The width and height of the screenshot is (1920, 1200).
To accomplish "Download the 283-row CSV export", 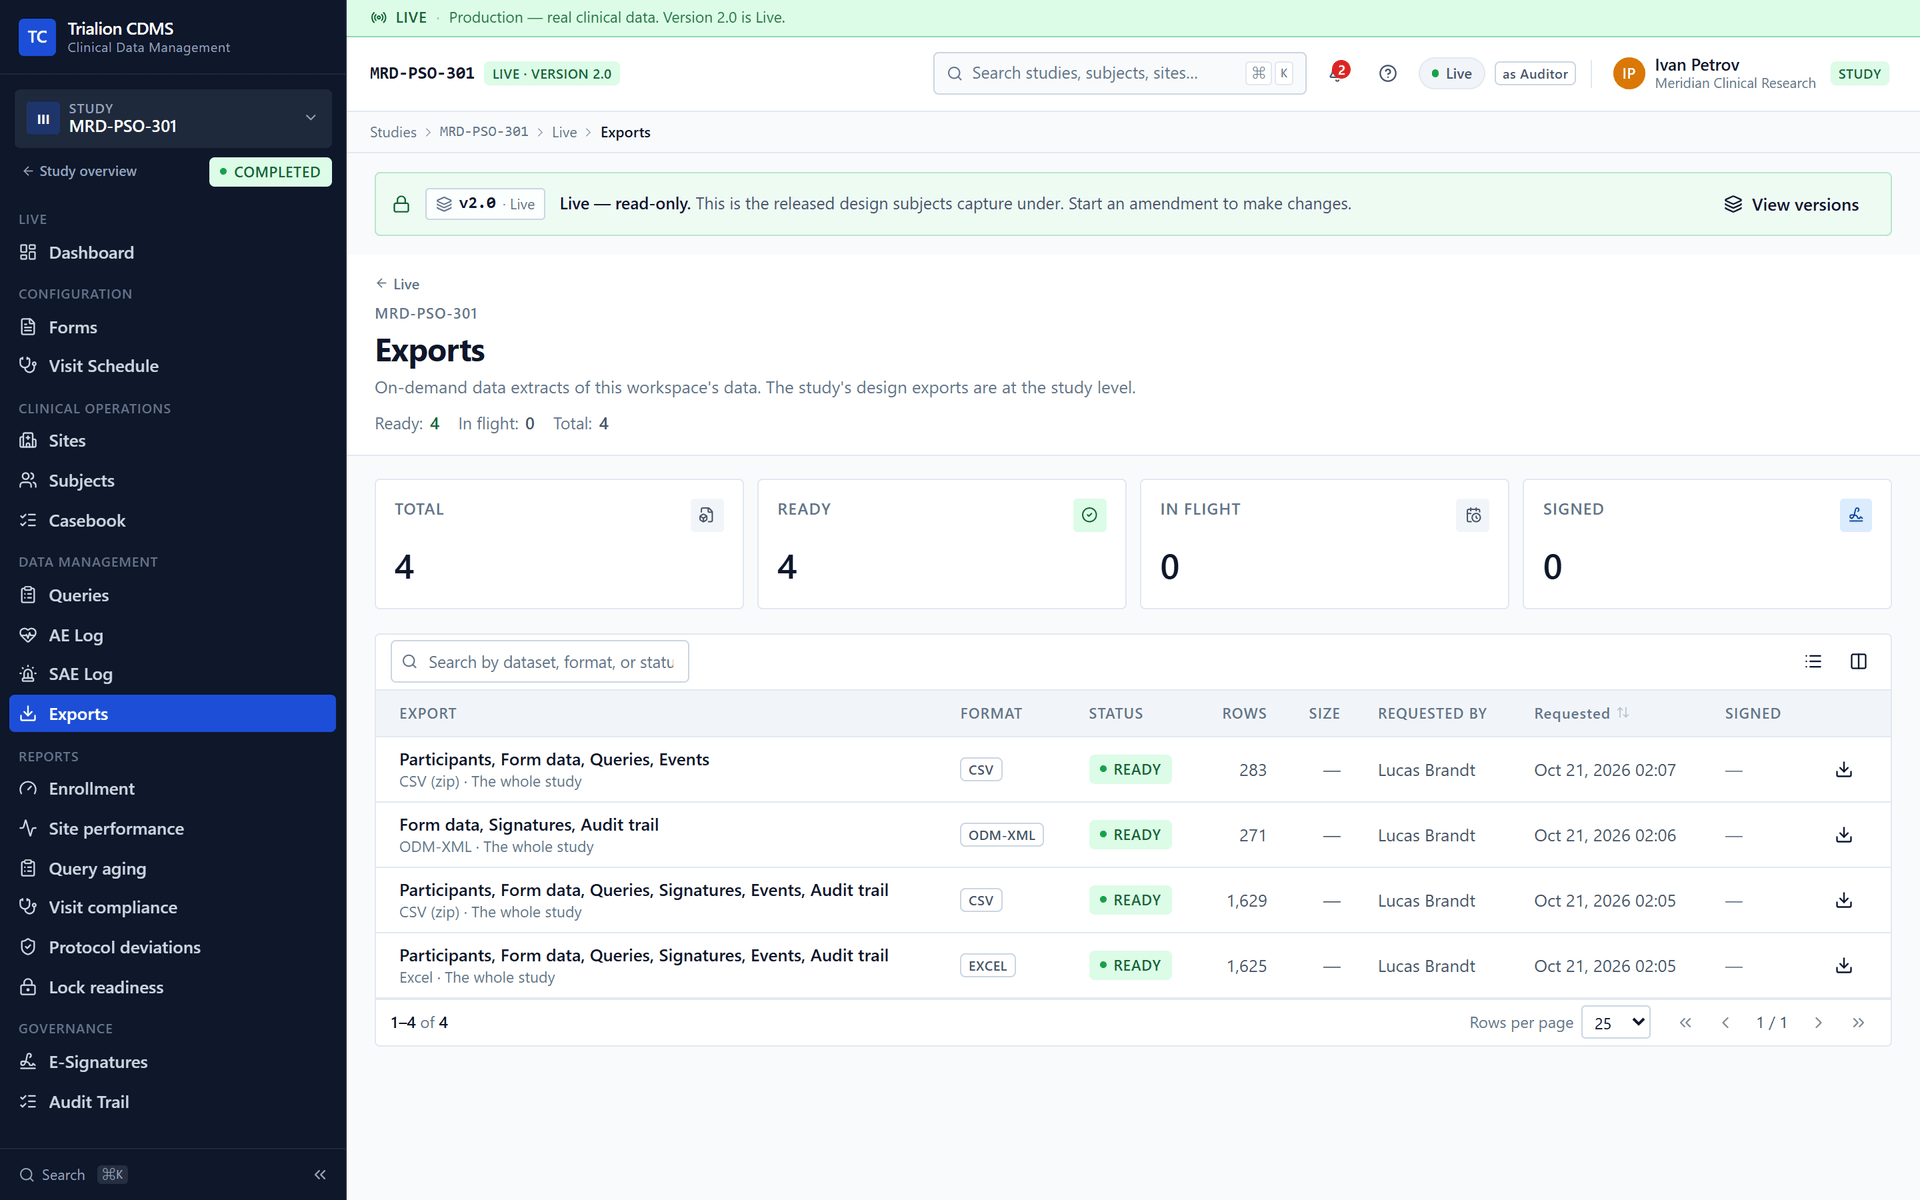I will (1844, 770).
